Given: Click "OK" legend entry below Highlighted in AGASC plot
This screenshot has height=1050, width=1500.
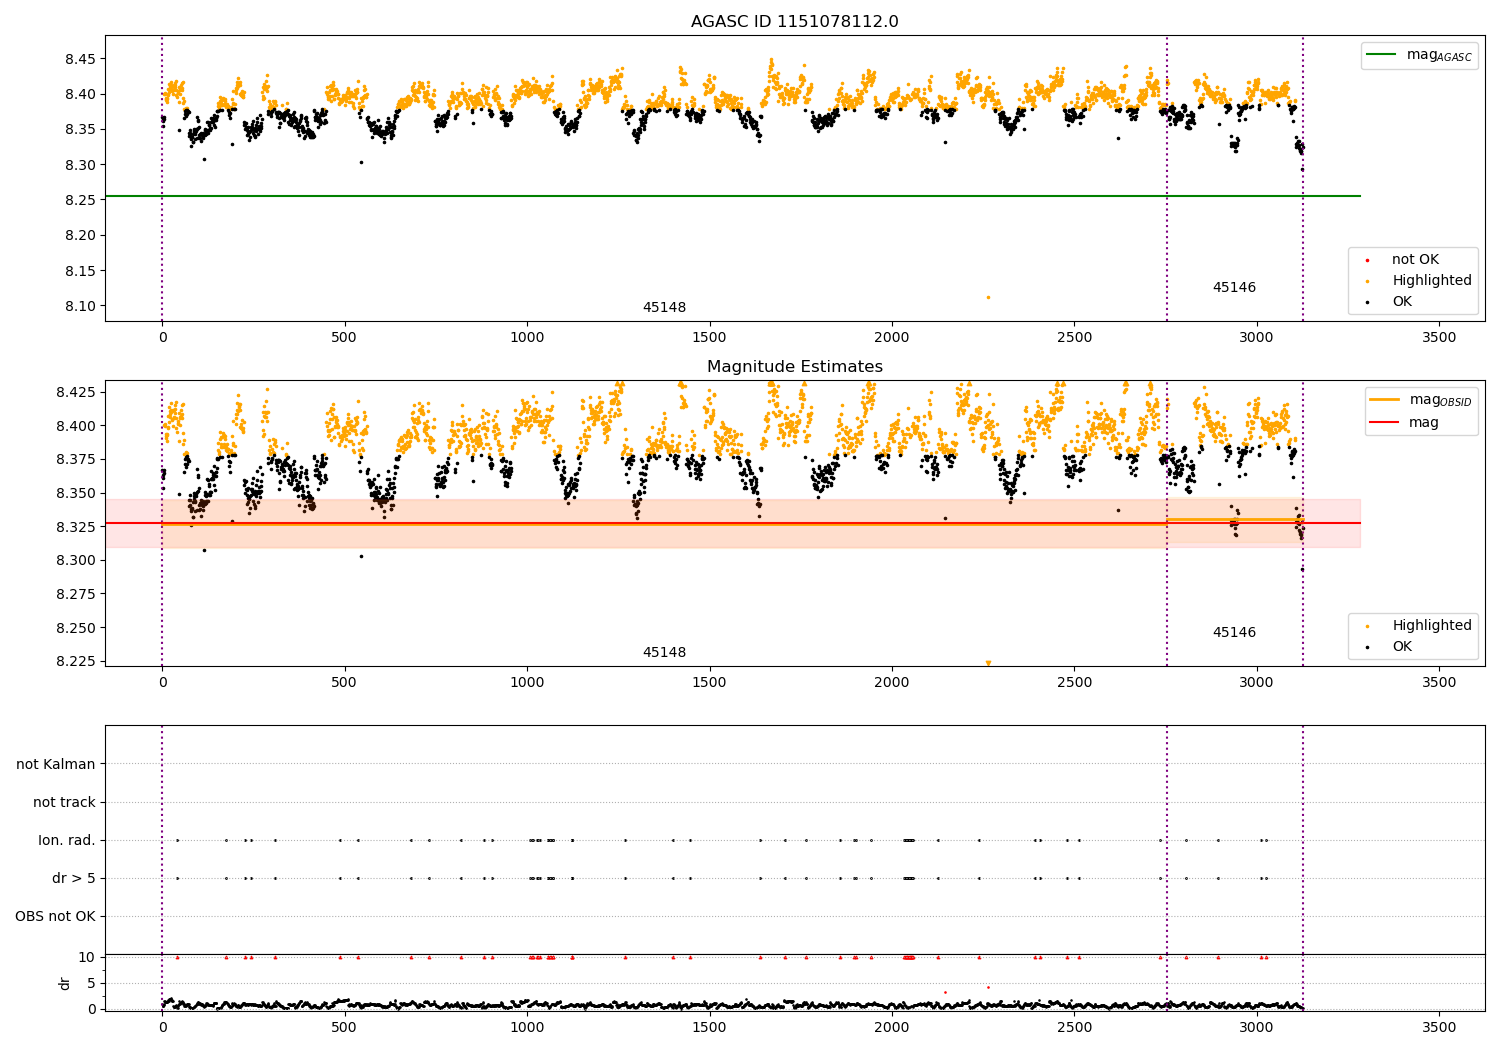Looking at the screenshot, I should (1389, 301).
